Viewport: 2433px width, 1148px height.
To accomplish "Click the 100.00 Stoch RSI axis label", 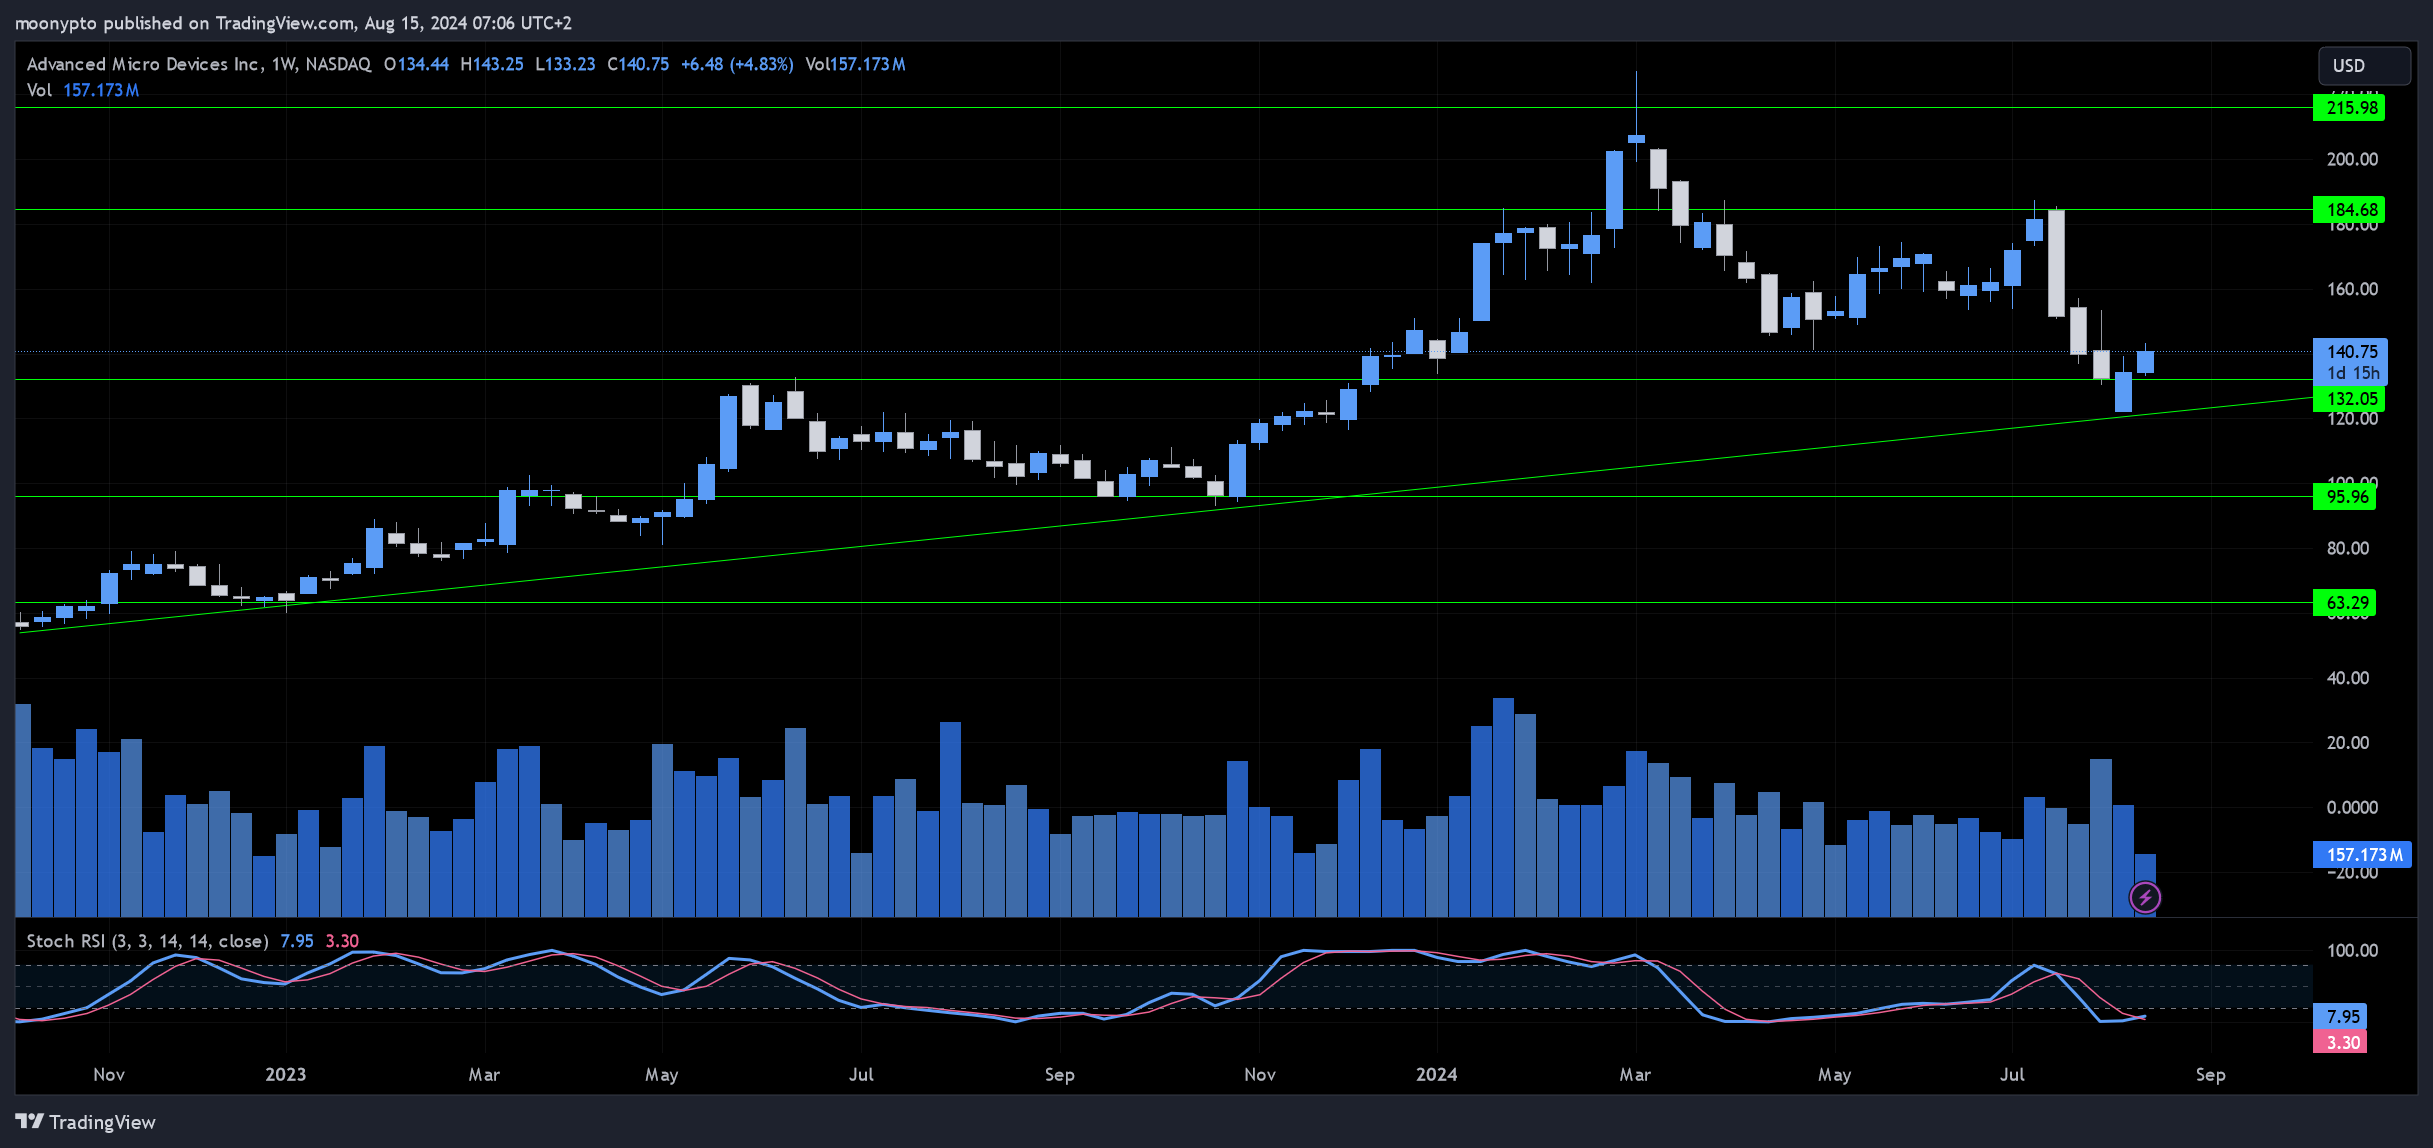I will click(x=2352, y=951).
